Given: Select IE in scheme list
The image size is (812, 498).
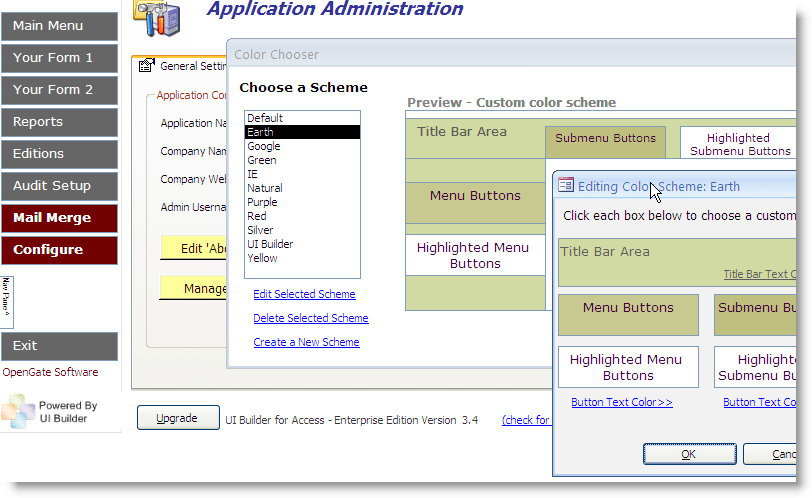Looking at the screenshot, I should tap(302, 174).
